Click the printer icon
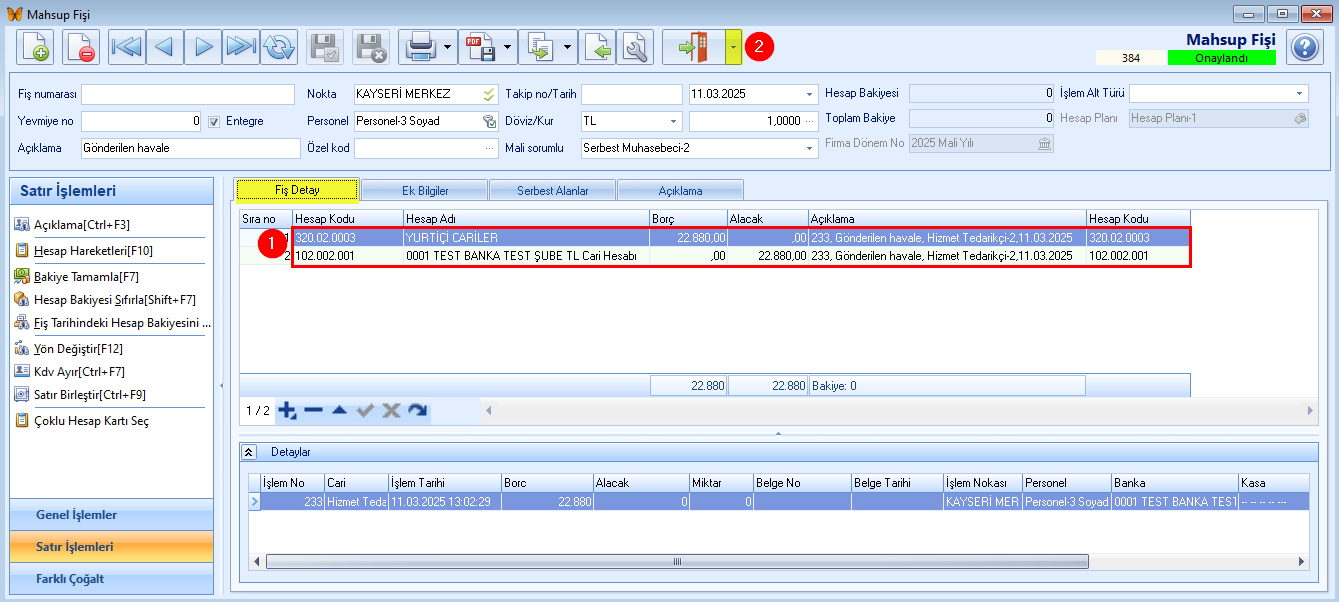The height and width of the screenshot is (602, 1339). point(419,47)
